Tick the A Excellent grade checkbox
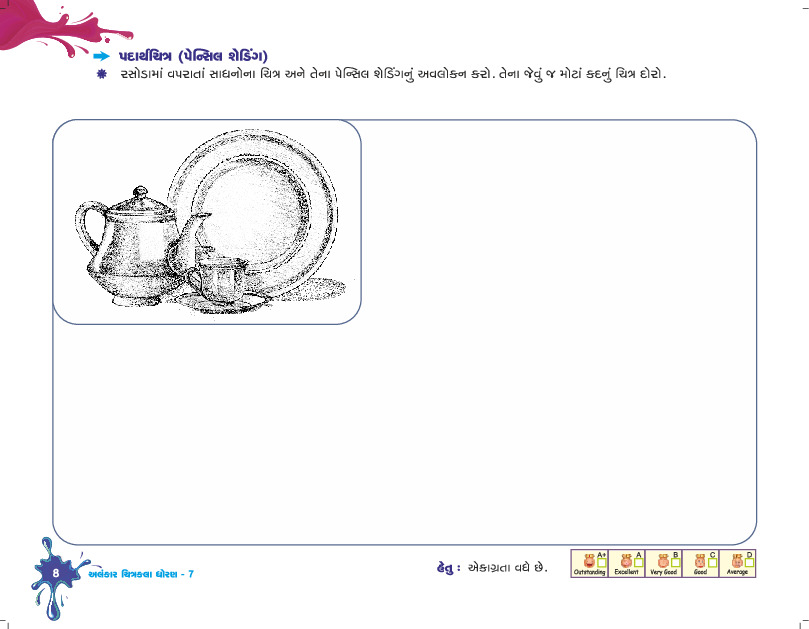Image resolution: width=809 pixels, height=629 pixels. point(639,562)
